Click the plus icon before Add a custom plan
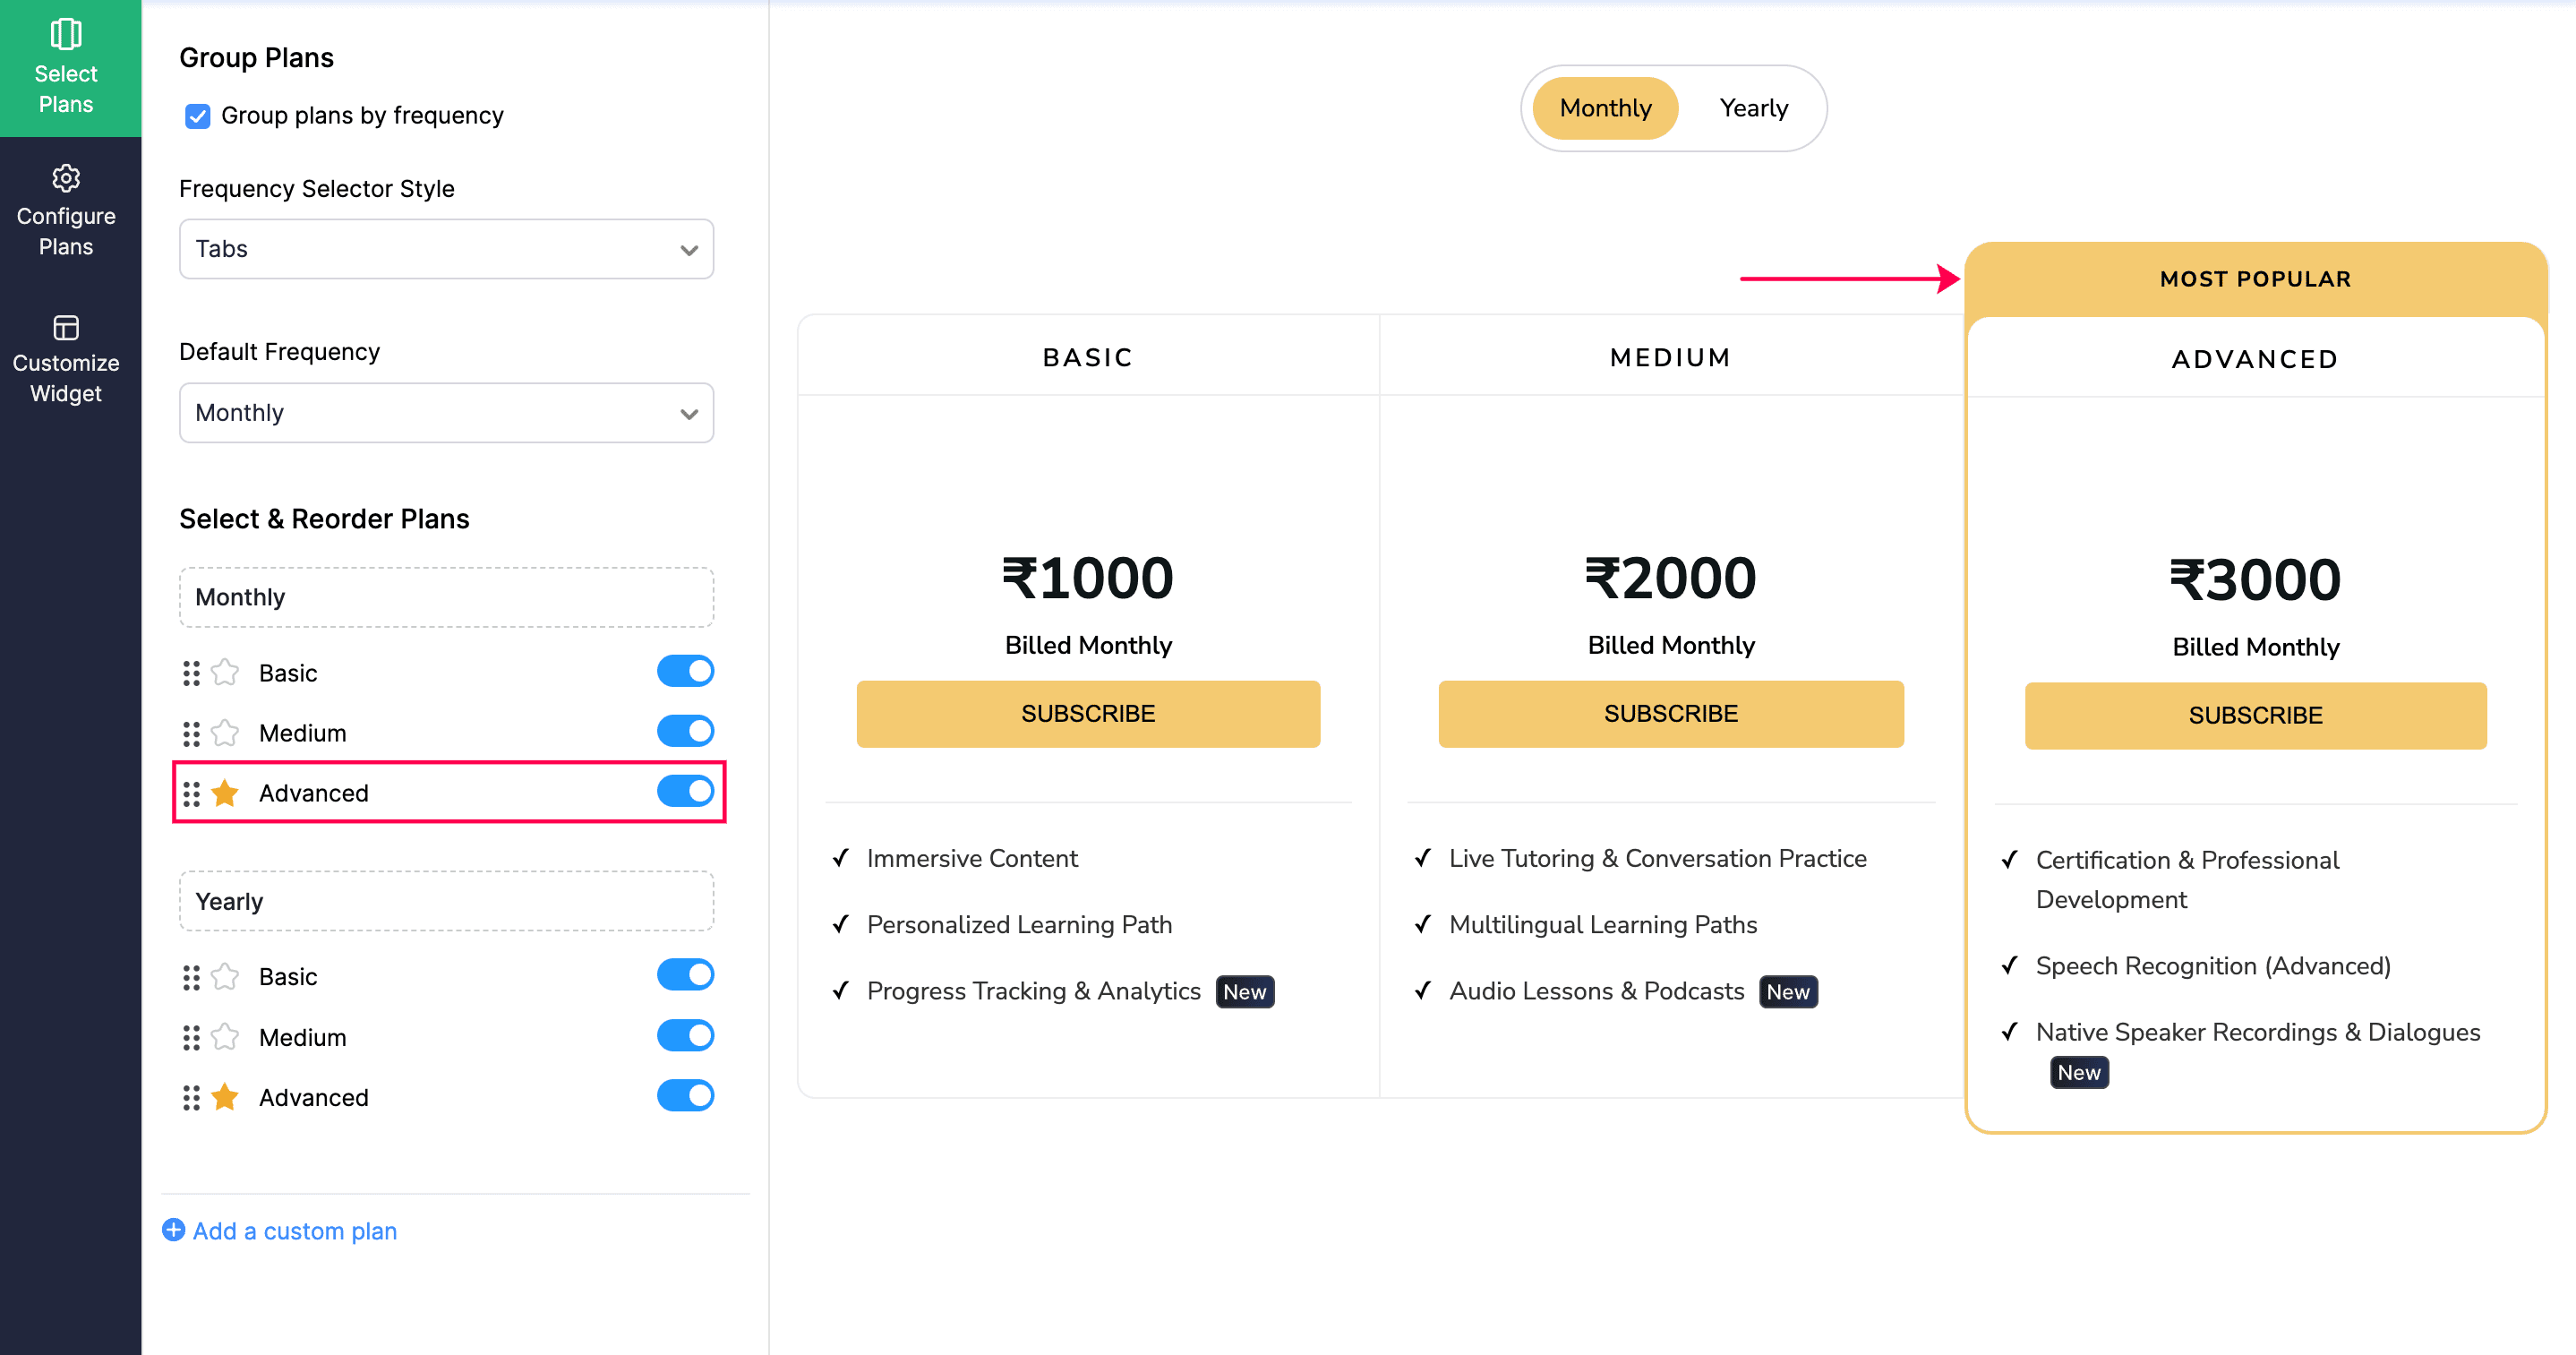 coord(172,1230)
